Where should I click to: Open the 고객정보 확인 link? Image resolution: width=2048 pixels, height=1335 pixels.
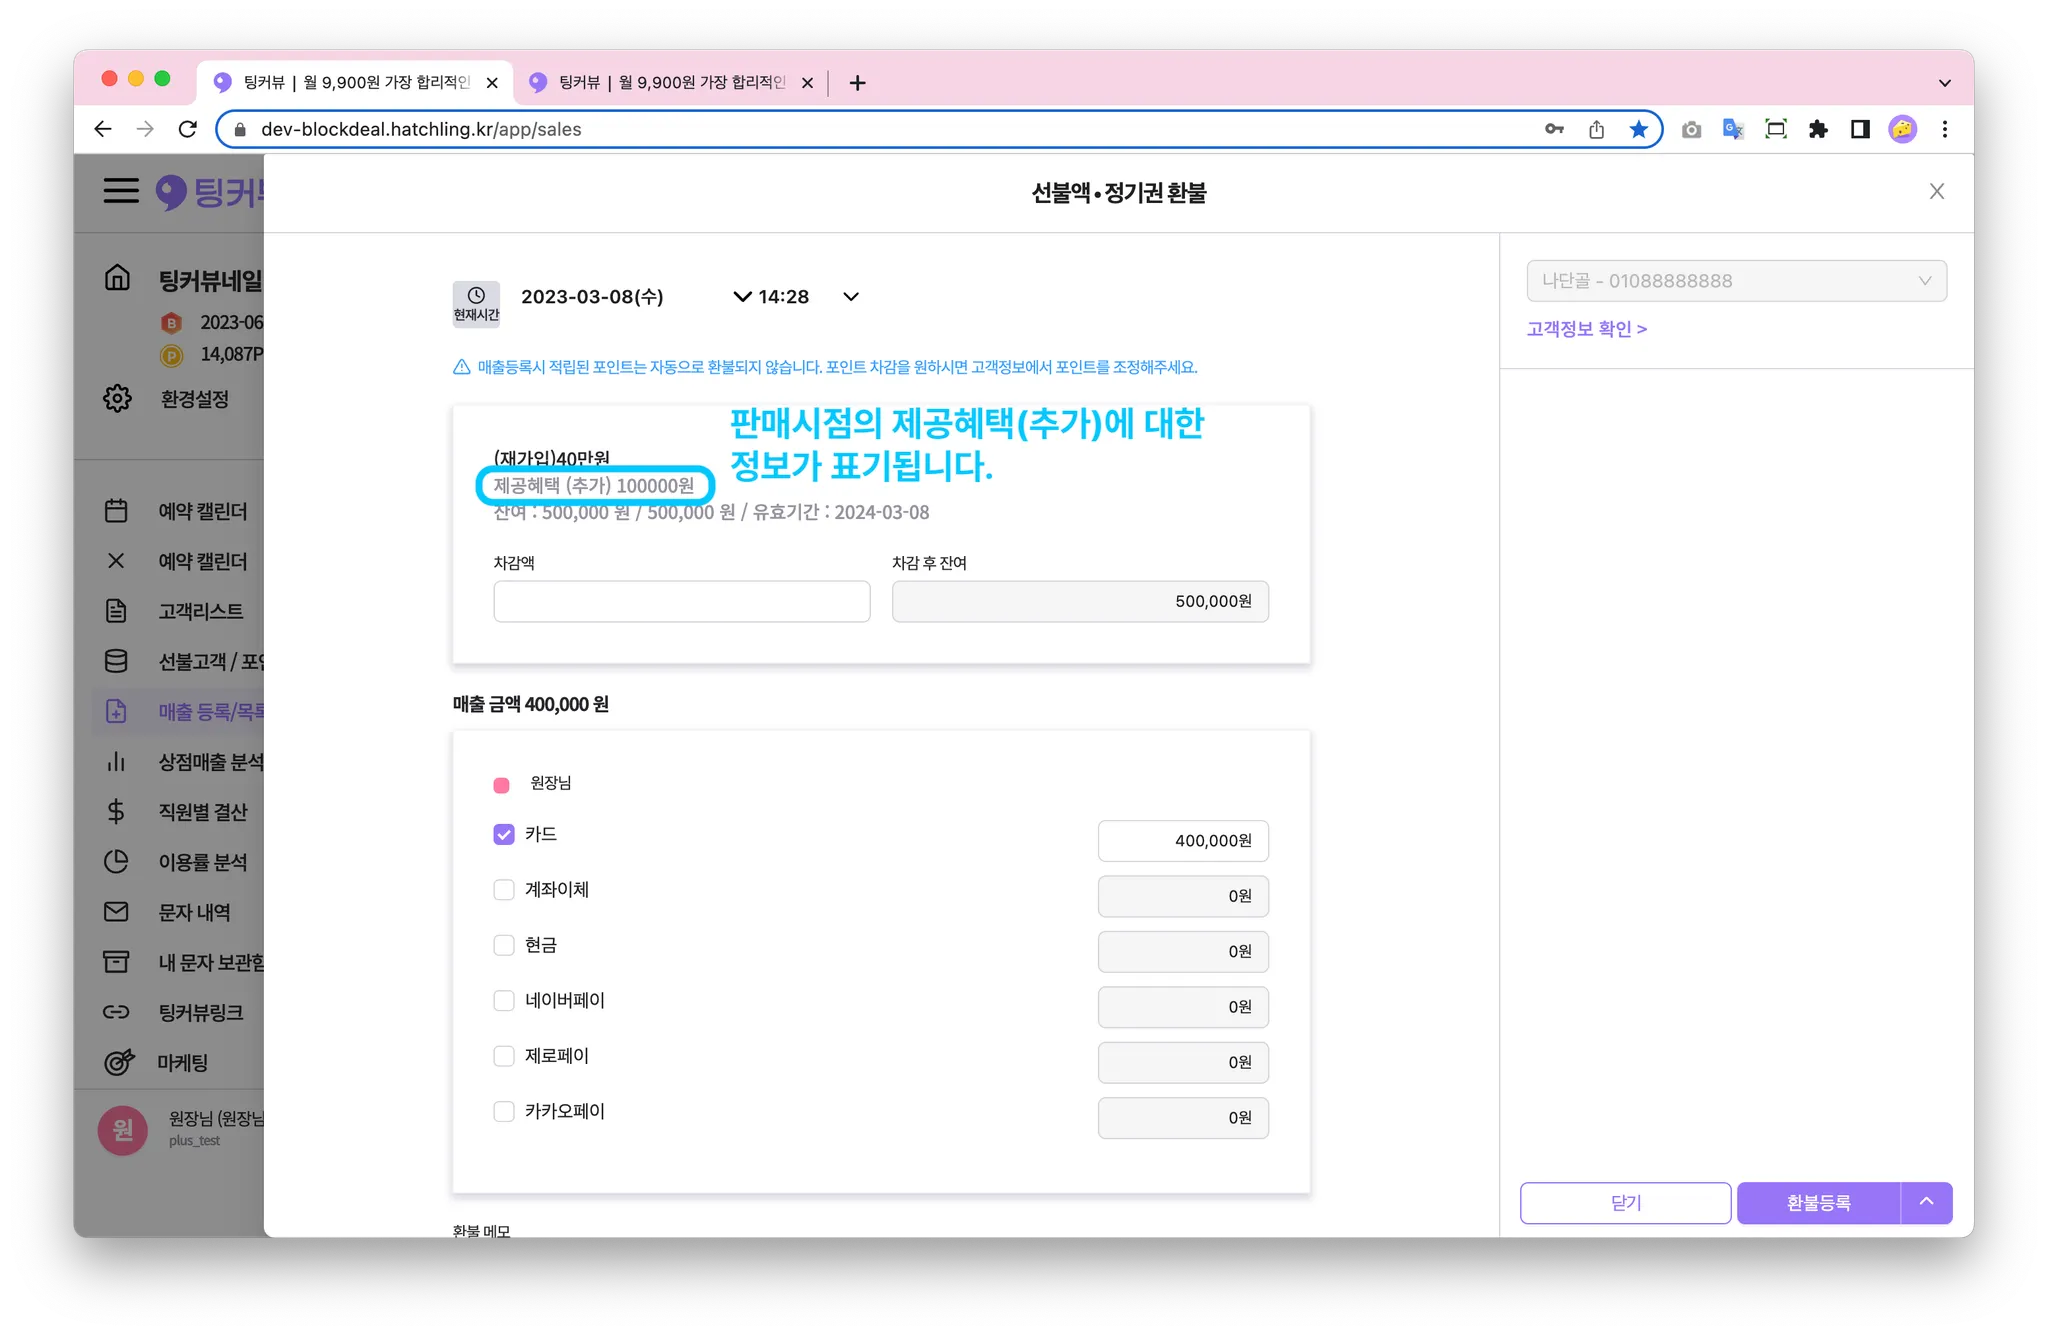click(x=1586, y=329)
